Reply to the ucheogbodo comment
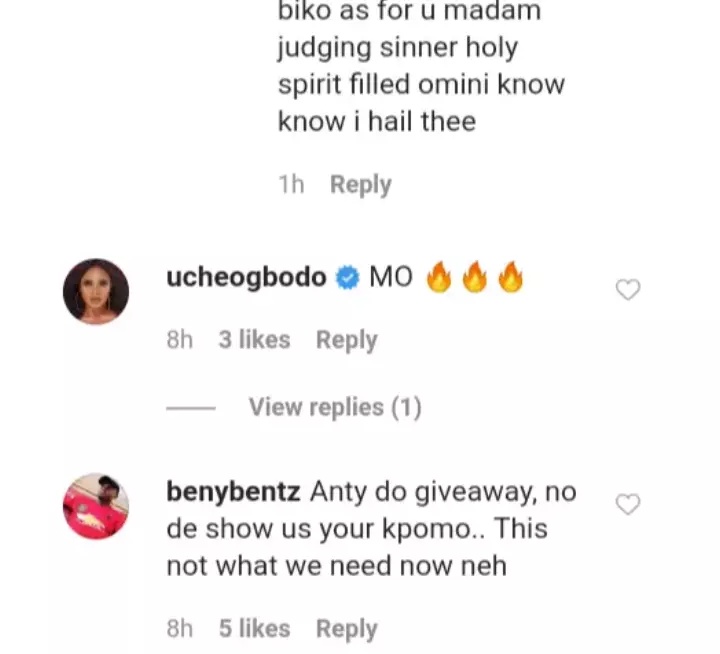This screenshot has width=720, height=654. [346, 340]
